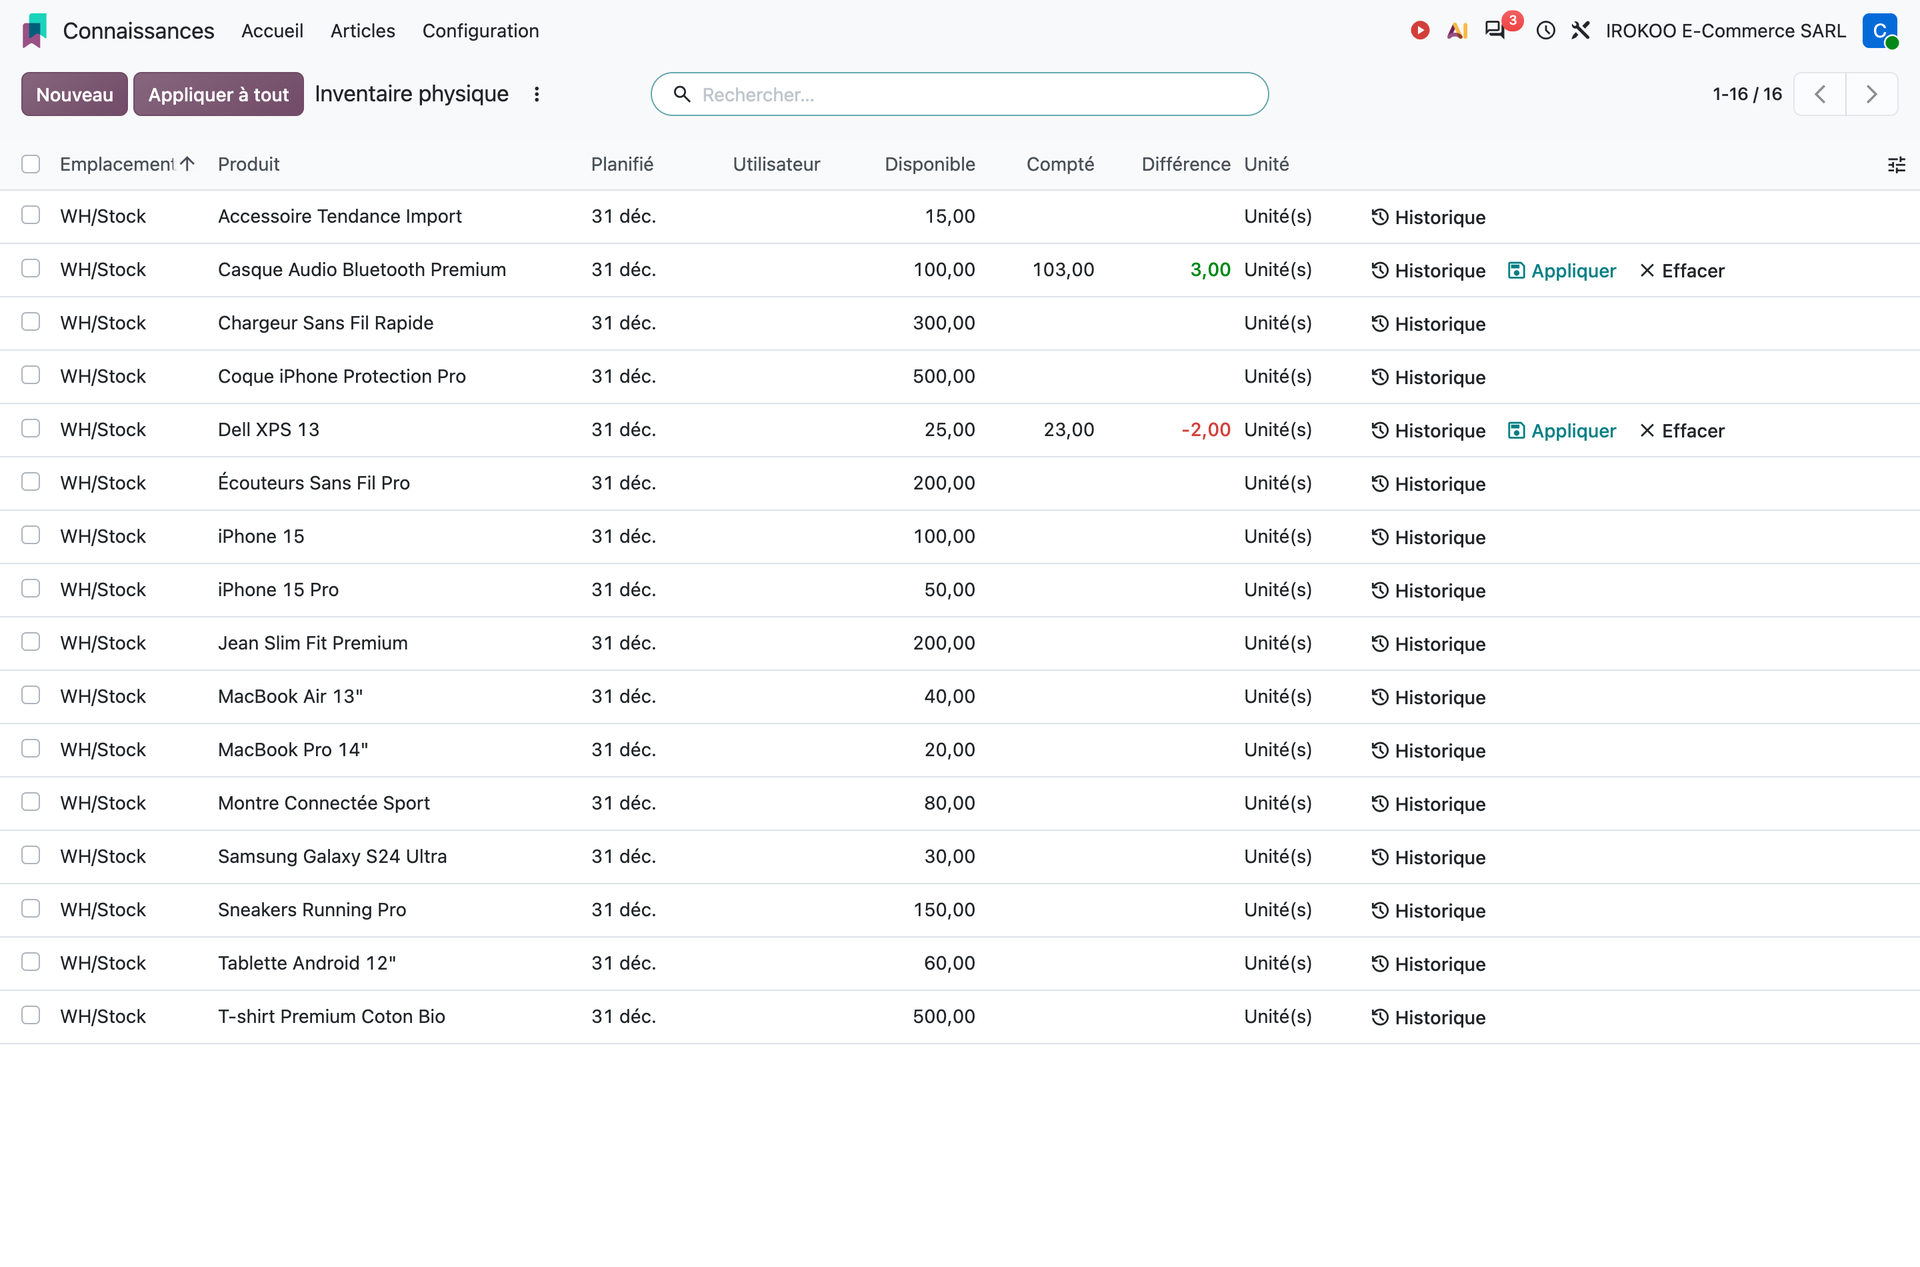This screenshot has width=1920, height=1267.
Task: Focus the Rechercher search field
Action: tap(960, 94)
